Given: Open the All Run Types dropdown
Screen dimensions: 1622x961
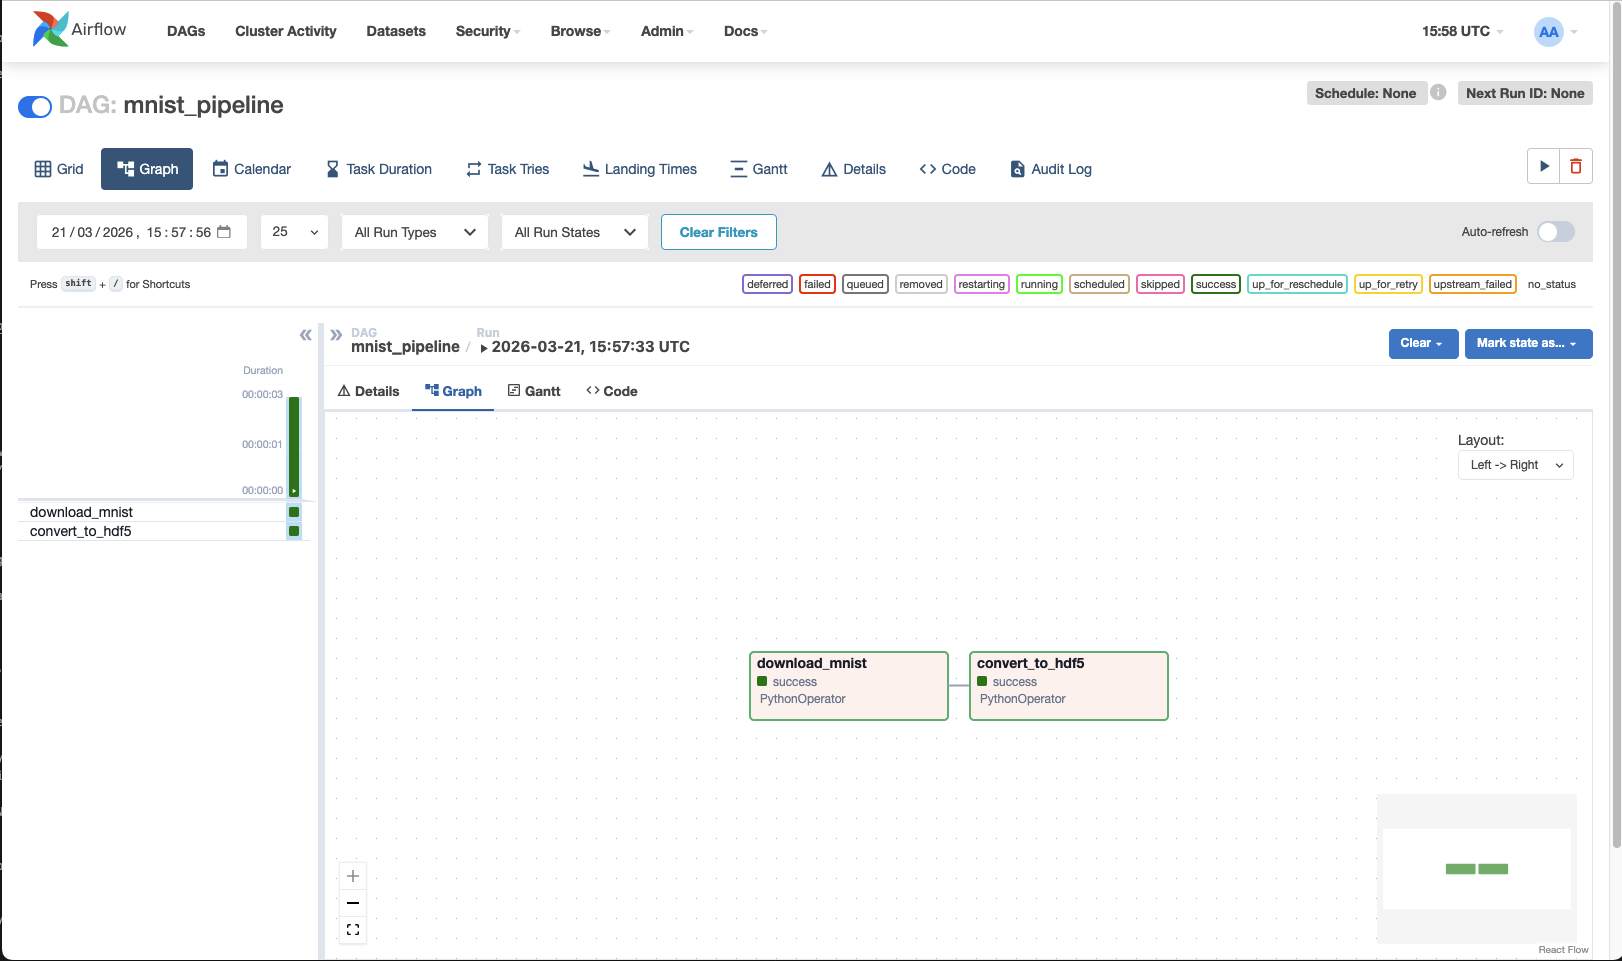Looking at the screenshot, I should coord(414,232).
